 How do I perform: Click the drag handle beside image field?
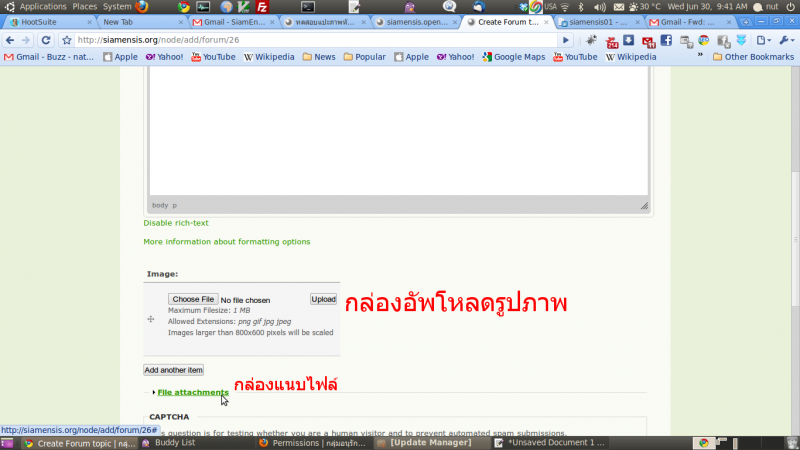point(151,319)
